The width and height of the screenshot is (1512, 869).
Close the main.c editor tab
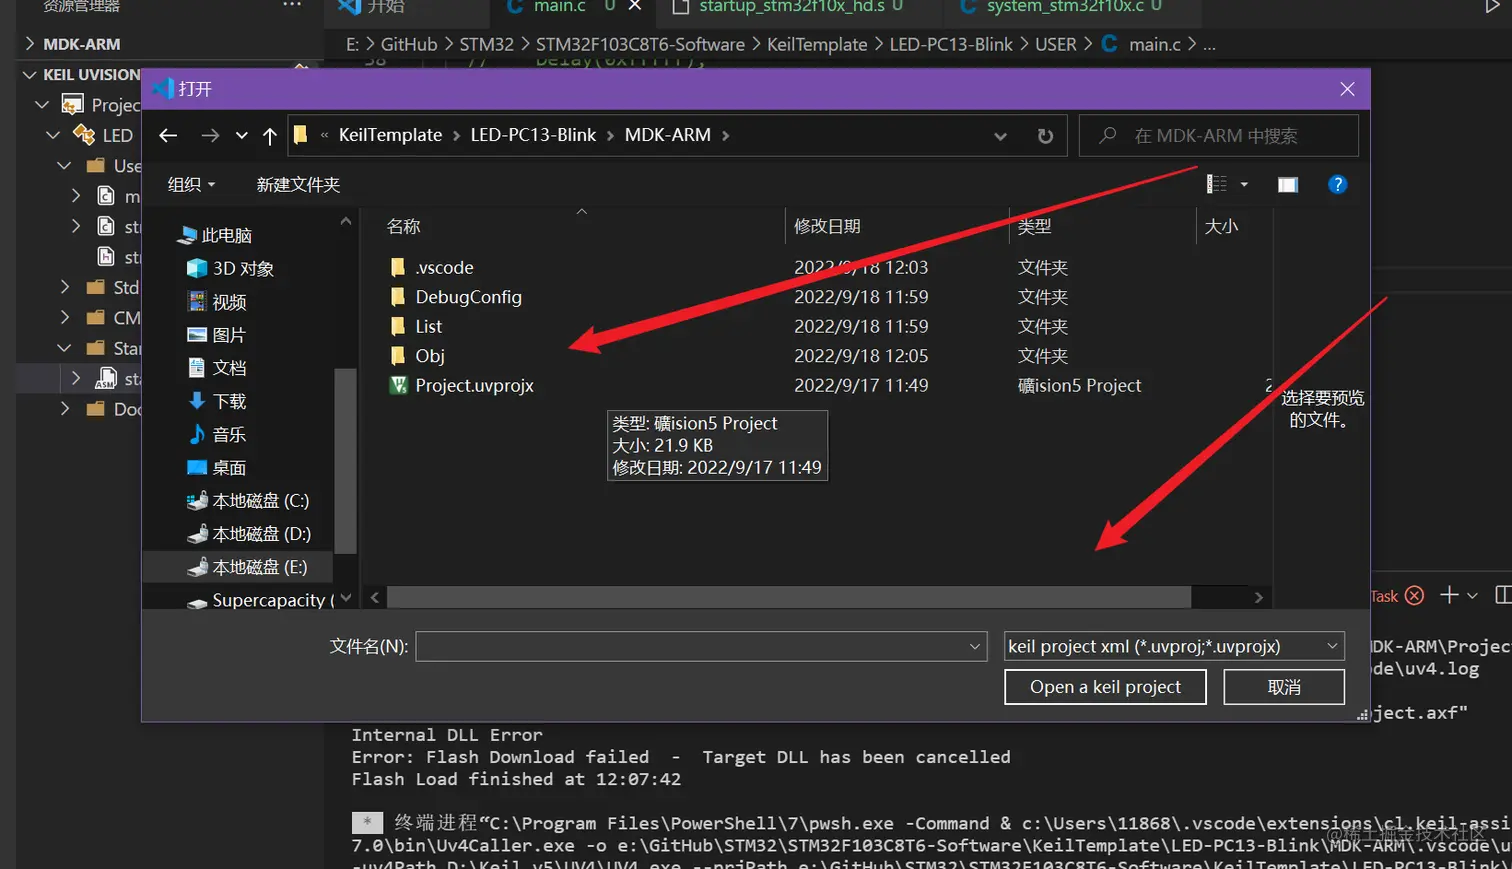[635, 6]
